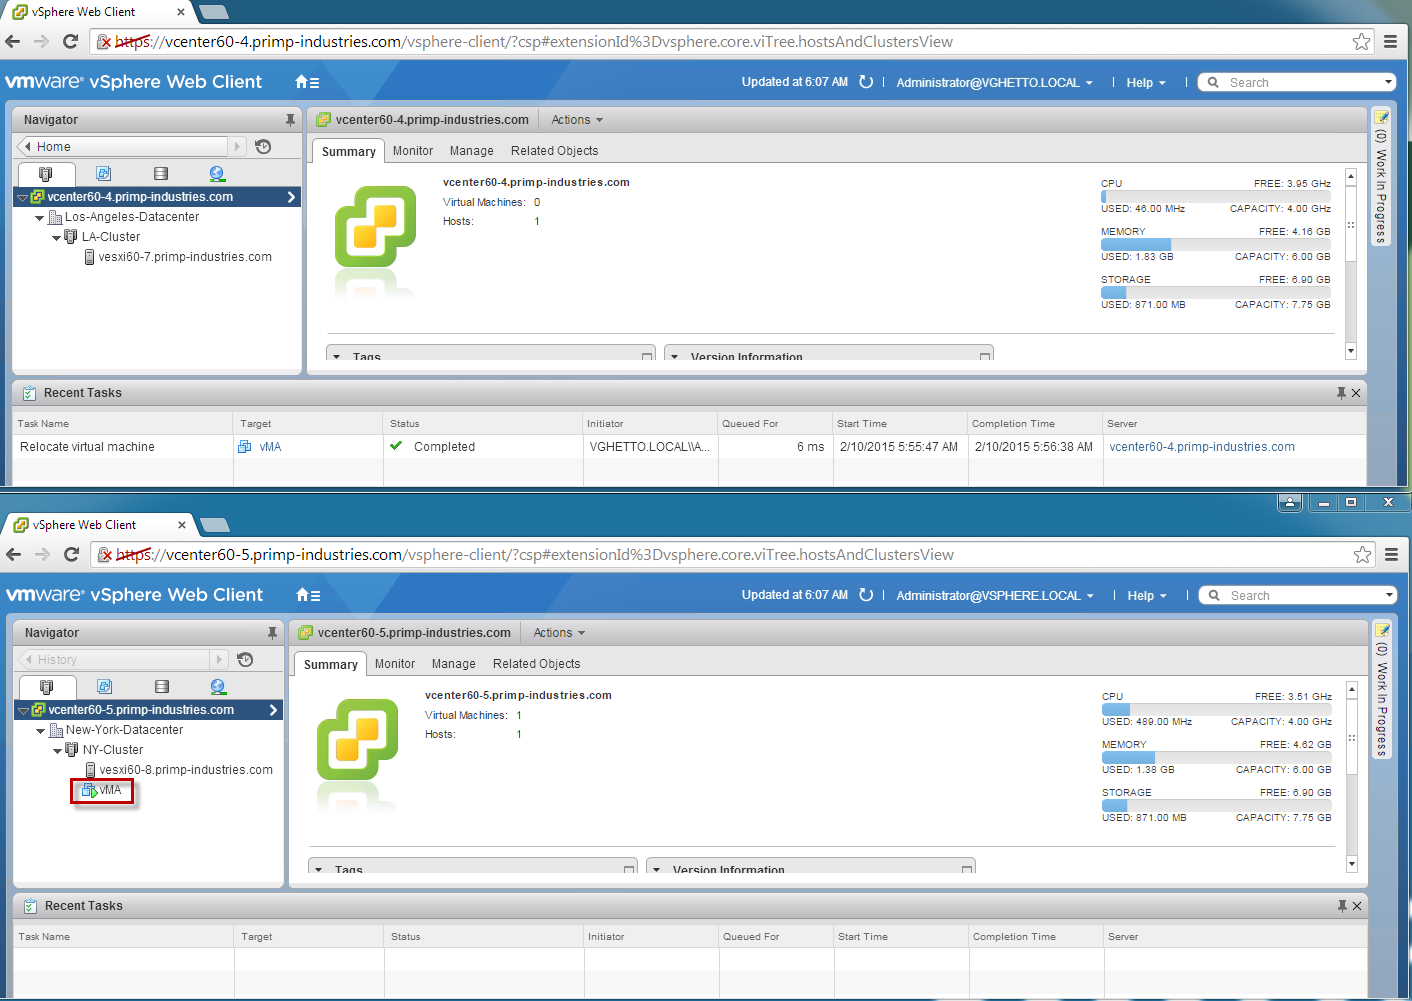Select Hosts and Clusters icon above vcenter60-5 tree
Viewport: 1412px width, 1001px height.
(47, 687)
